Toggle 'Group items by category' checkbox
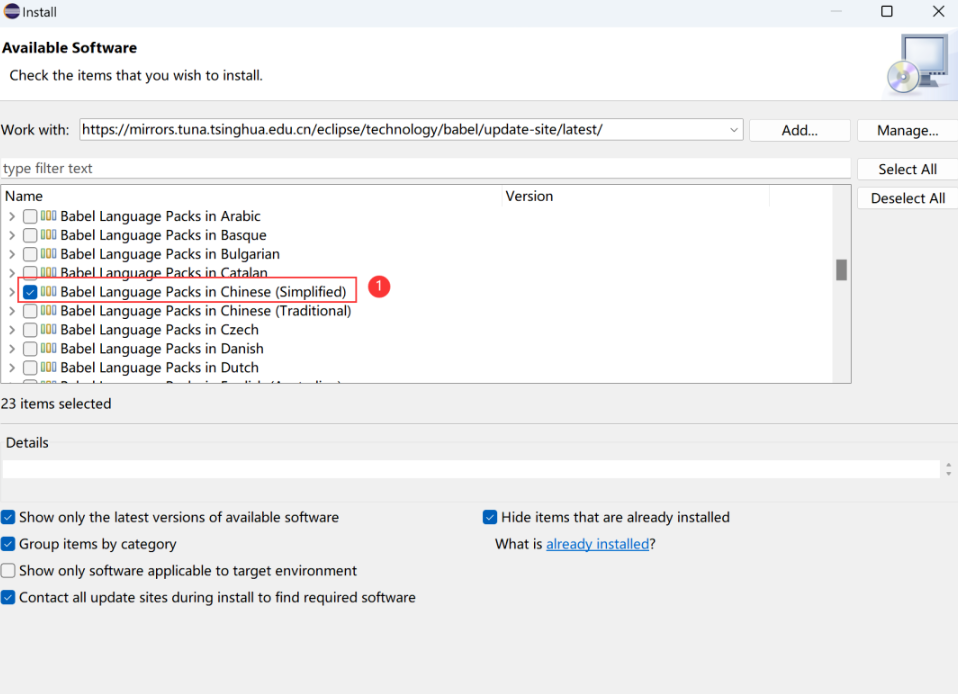 pyautogui.click(x=8, y=544)
